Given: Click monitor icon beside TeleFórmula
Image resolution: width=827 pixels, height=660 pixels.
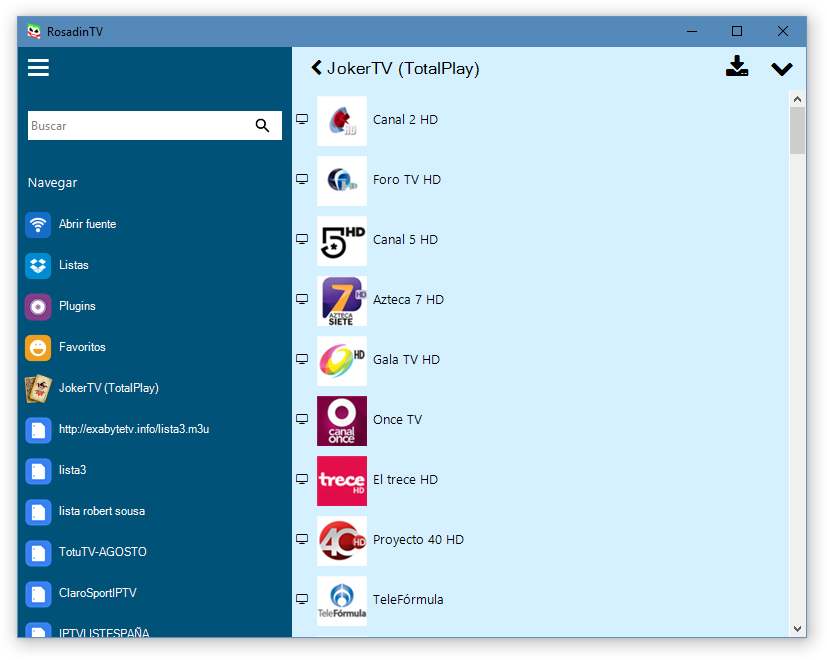Looking at the screenshot, I should tap(302, 599).
